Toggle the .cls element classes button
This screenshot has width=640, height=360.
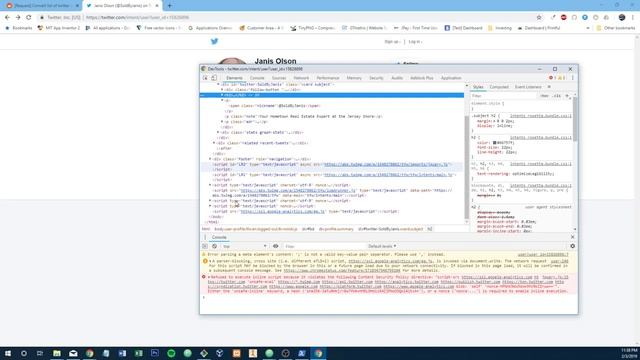(x=557, y=96)
